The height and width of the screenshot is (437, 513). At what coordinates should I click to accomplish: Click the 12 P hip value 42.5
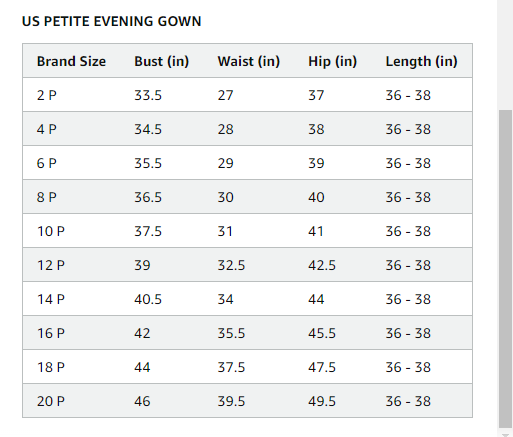click(x=322, y=265)
